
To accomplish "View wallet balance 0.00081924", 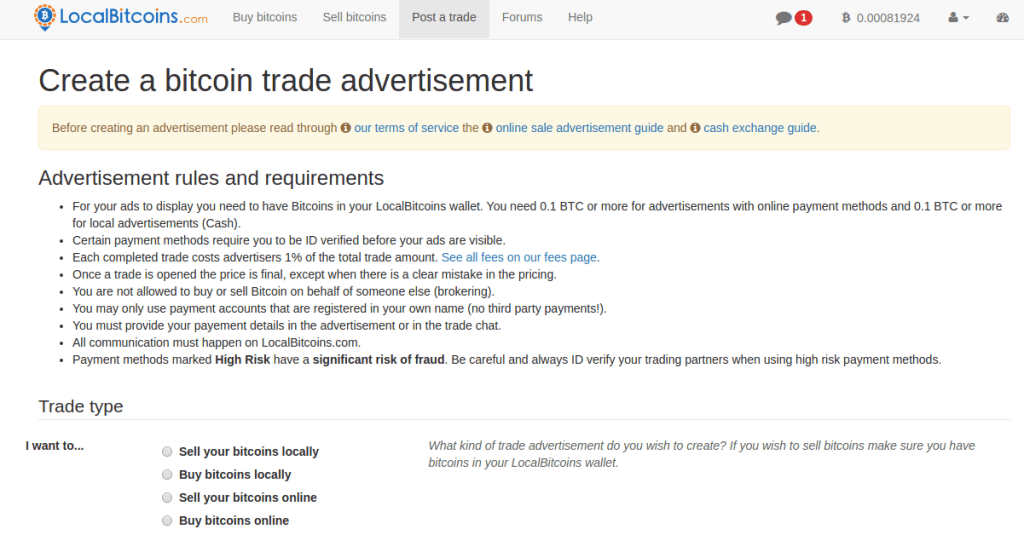I will (888, 18).
